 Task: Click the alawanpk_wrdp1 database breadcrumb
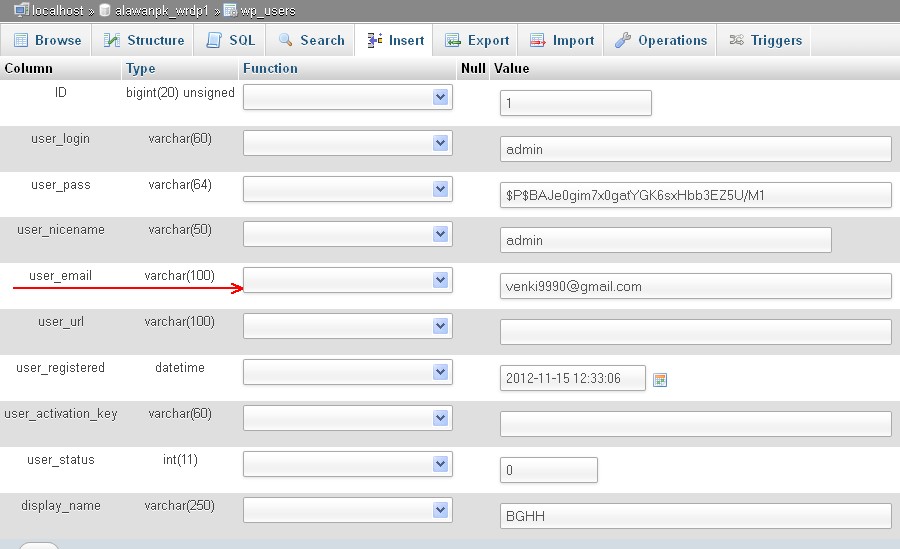point(161,10)
